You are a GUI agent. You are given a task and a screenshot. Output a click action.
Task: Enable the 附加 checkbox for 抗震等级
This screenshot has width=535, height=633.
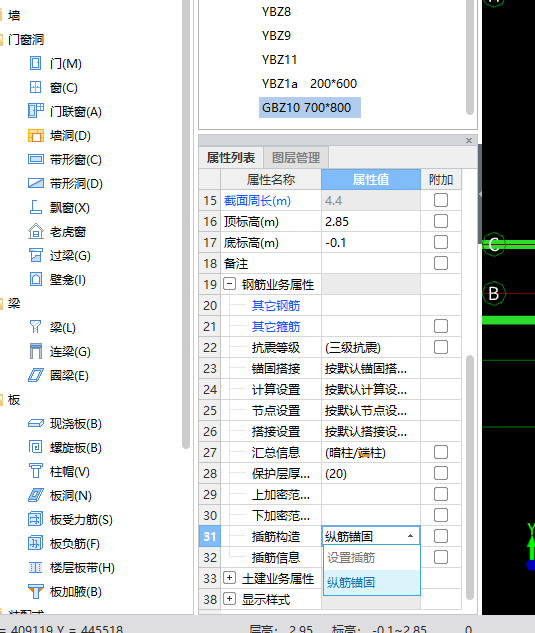[x=441, y=347]
